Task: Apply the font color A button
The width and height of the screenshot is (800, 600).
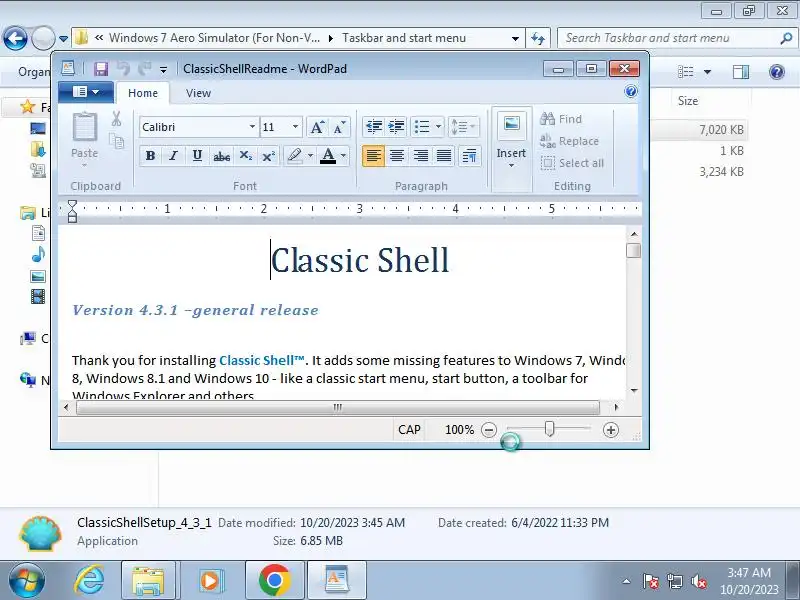Action: pos(328,156)
